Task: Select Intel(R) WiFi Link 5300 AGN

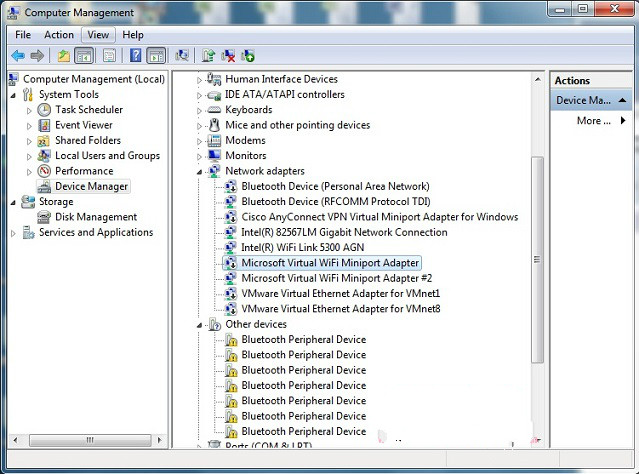Action: click(303, 247)
